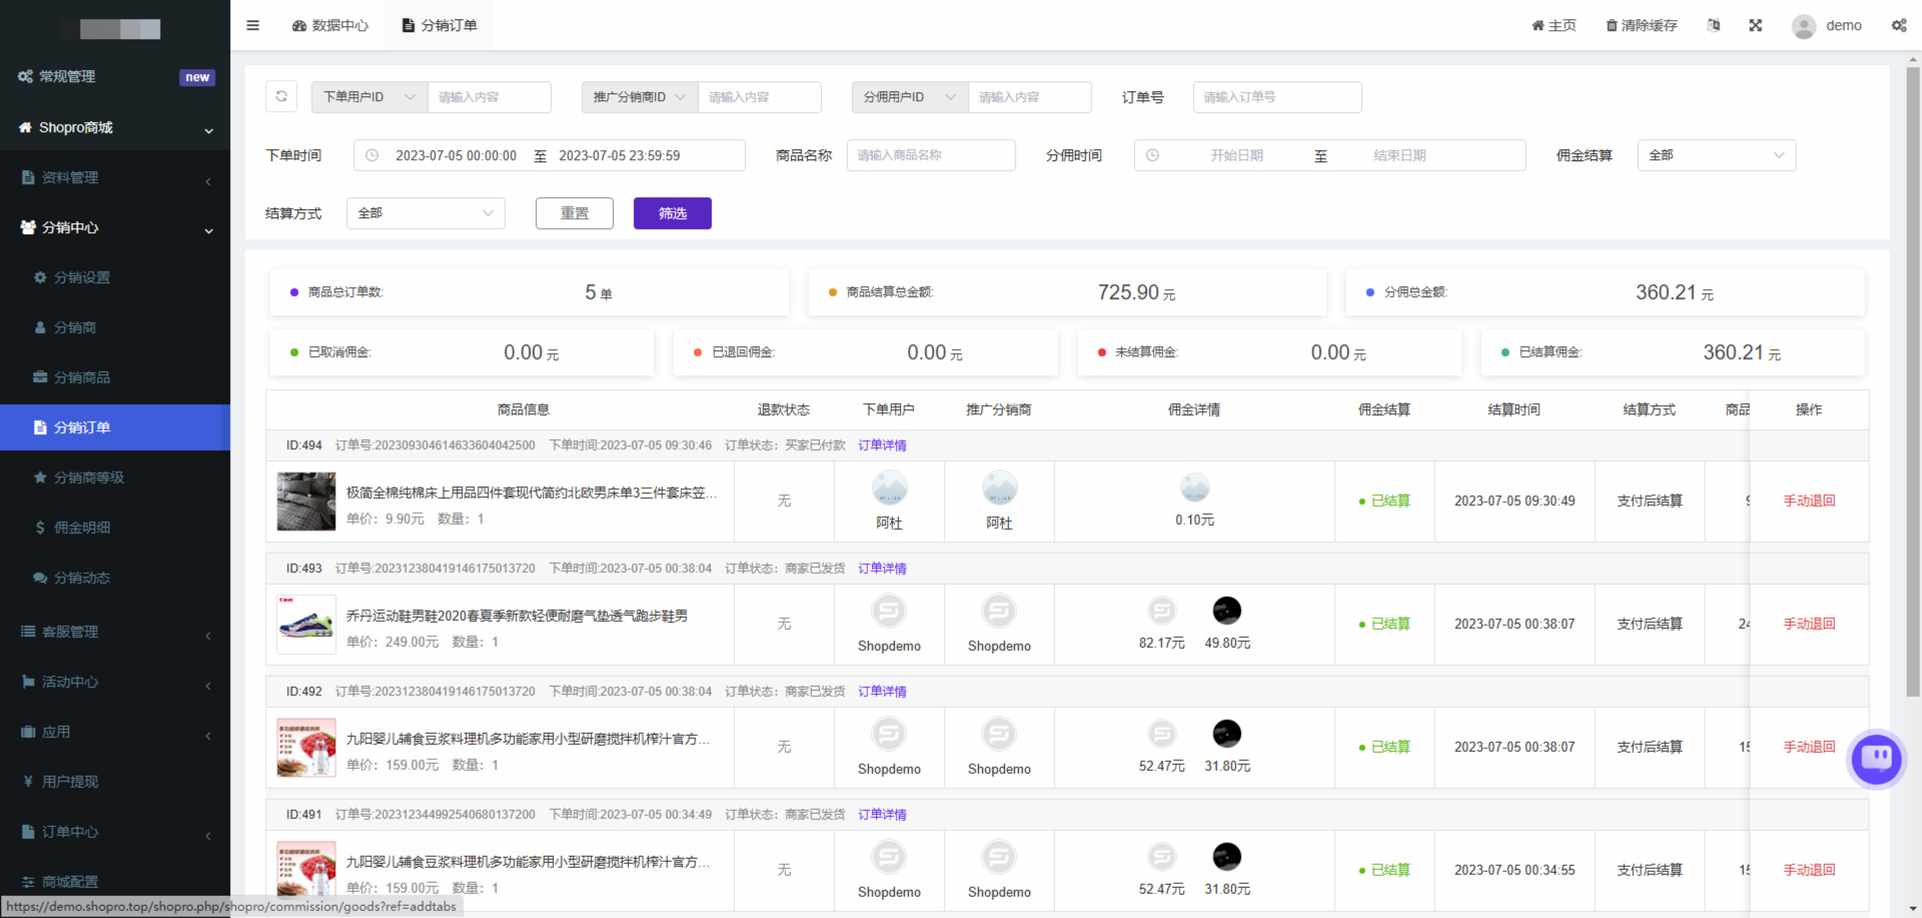Click the clock icon in 下单时间 field

[x=372, y=155]
